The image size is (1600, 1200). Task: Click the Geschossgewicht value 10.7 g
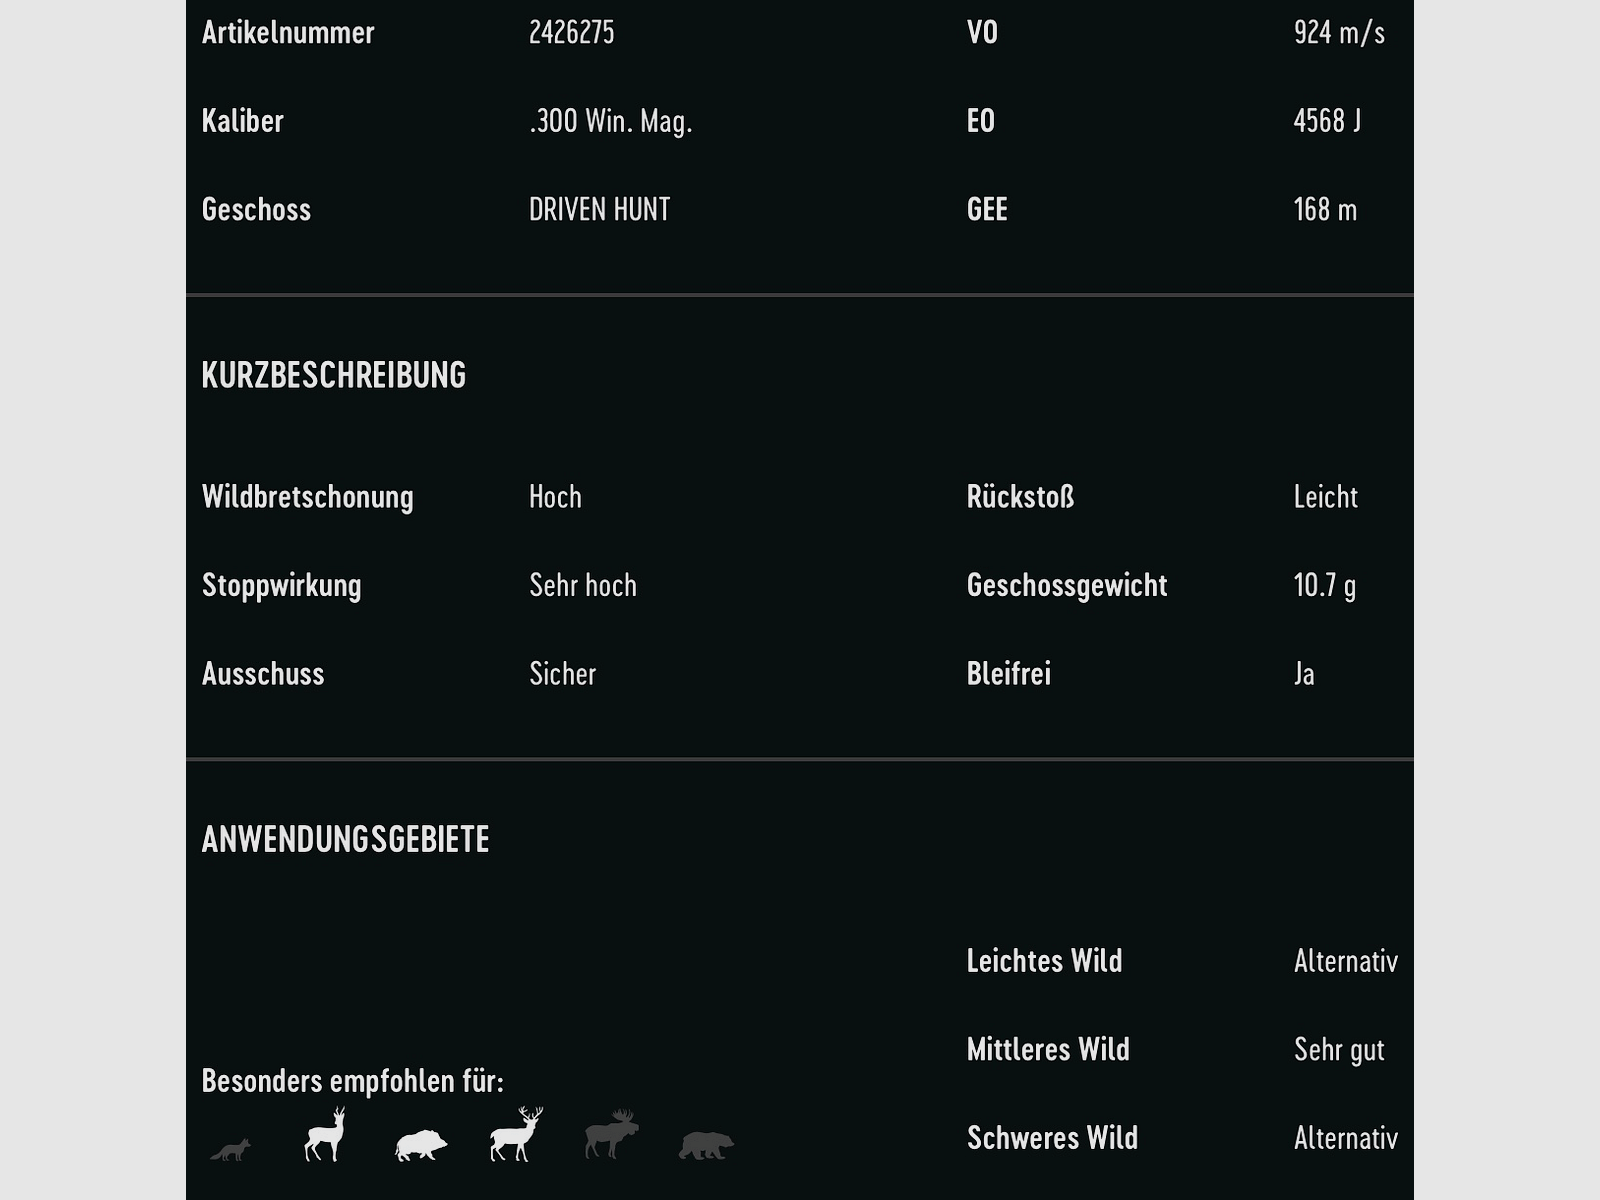tap(1324, 585)
